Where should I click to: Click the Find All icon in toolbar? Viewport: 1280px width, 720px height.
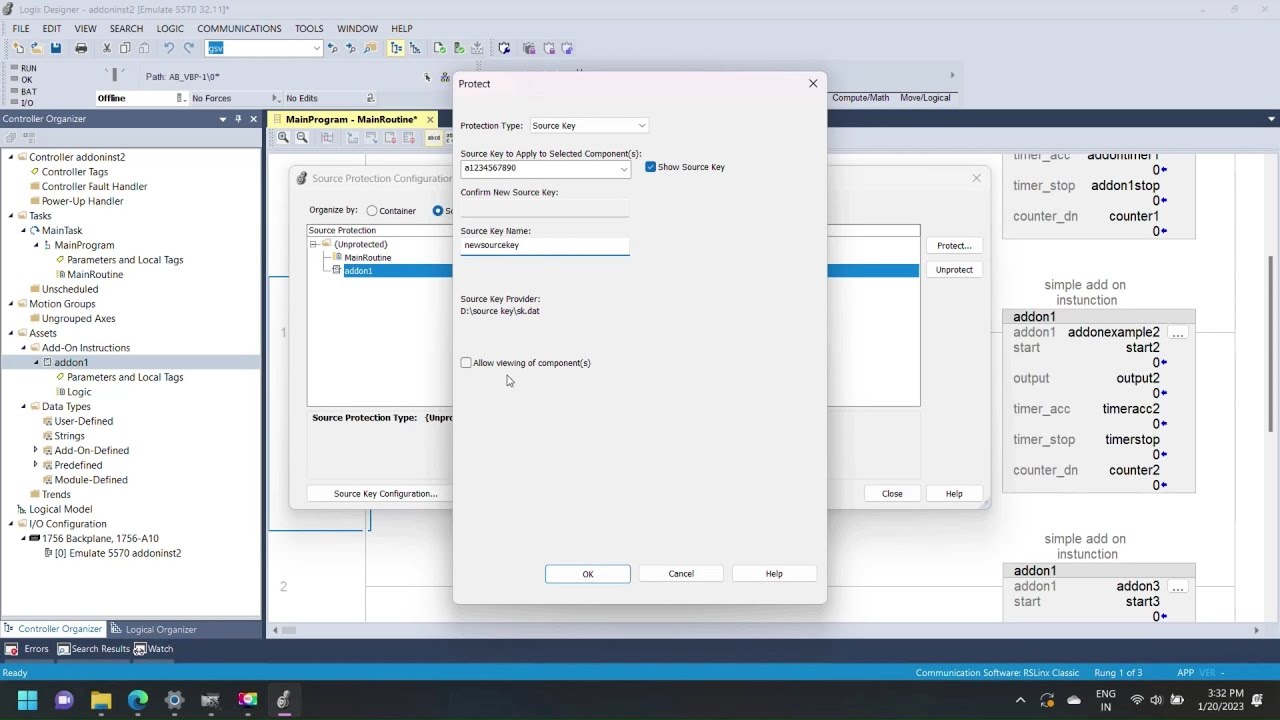pyautogui.click(x=370, y=48)
